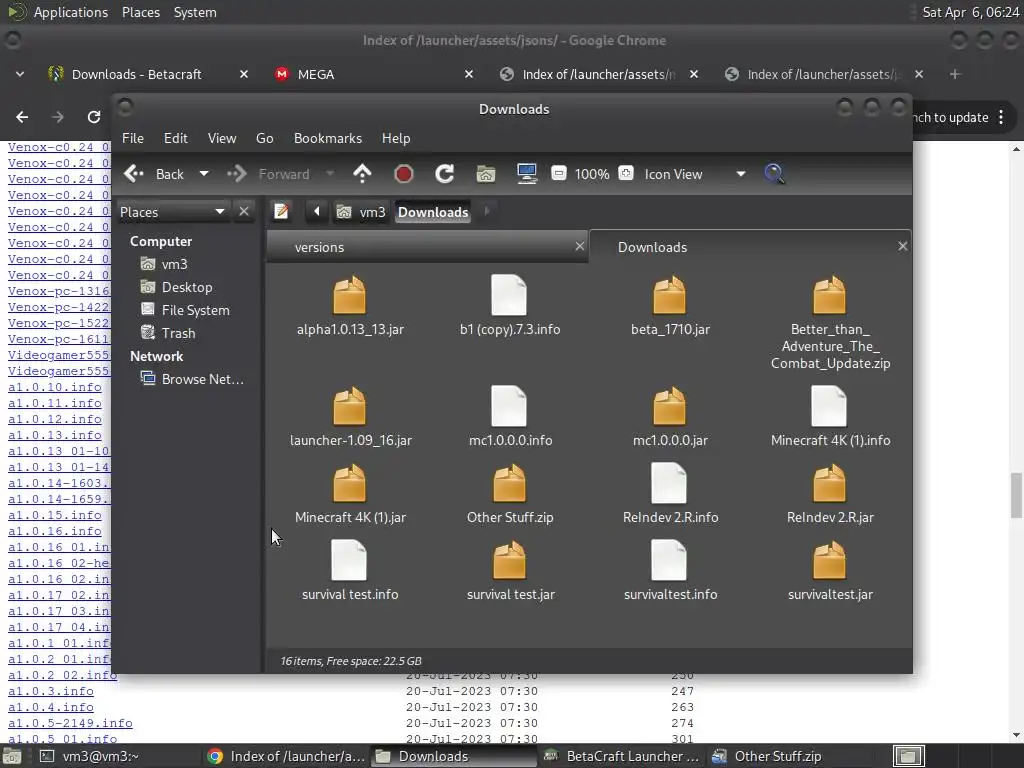This screenshot has width=1024, height=768.
Task: Open the View menu
Action: pyautogui.click(x=222, y=138)
